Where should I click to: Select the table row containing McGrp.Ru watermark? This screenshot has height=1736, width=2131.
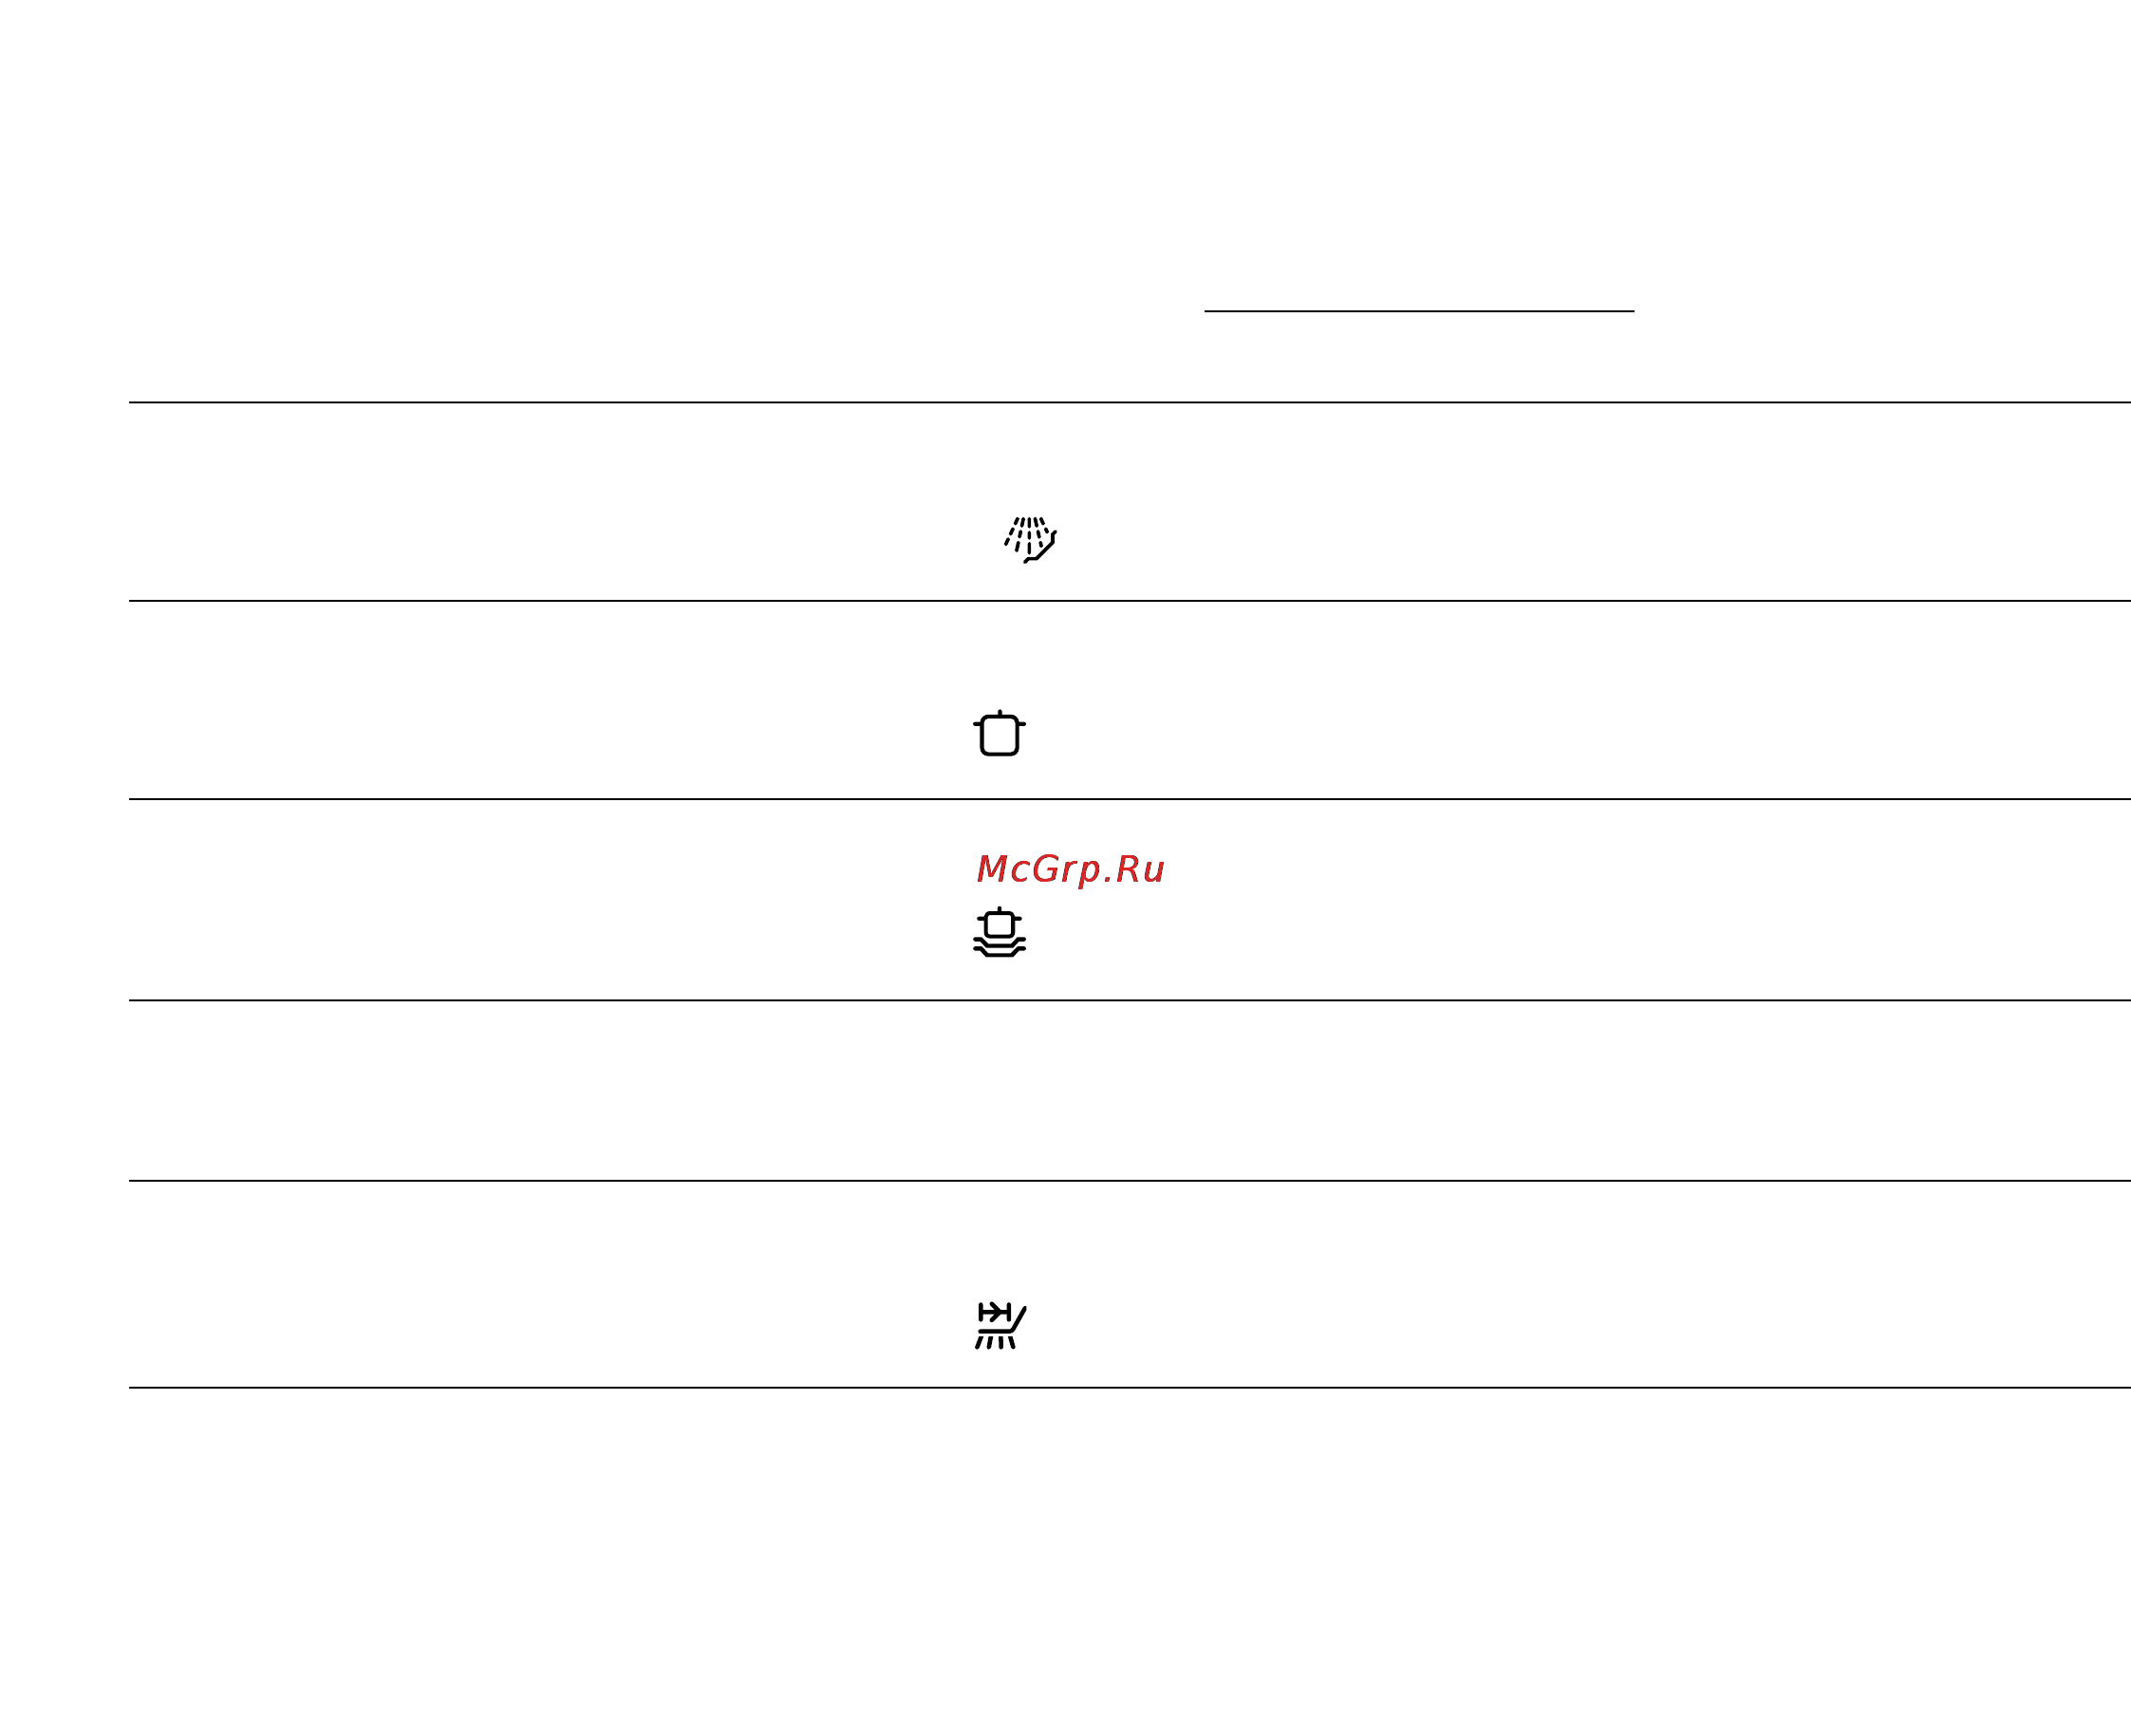1130,900
